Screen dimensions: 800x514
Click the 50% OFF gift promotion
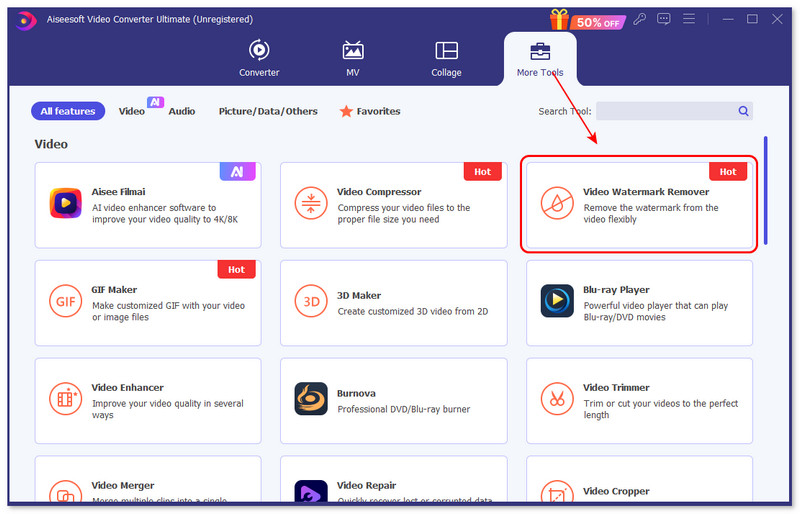(x=587, y=20)
